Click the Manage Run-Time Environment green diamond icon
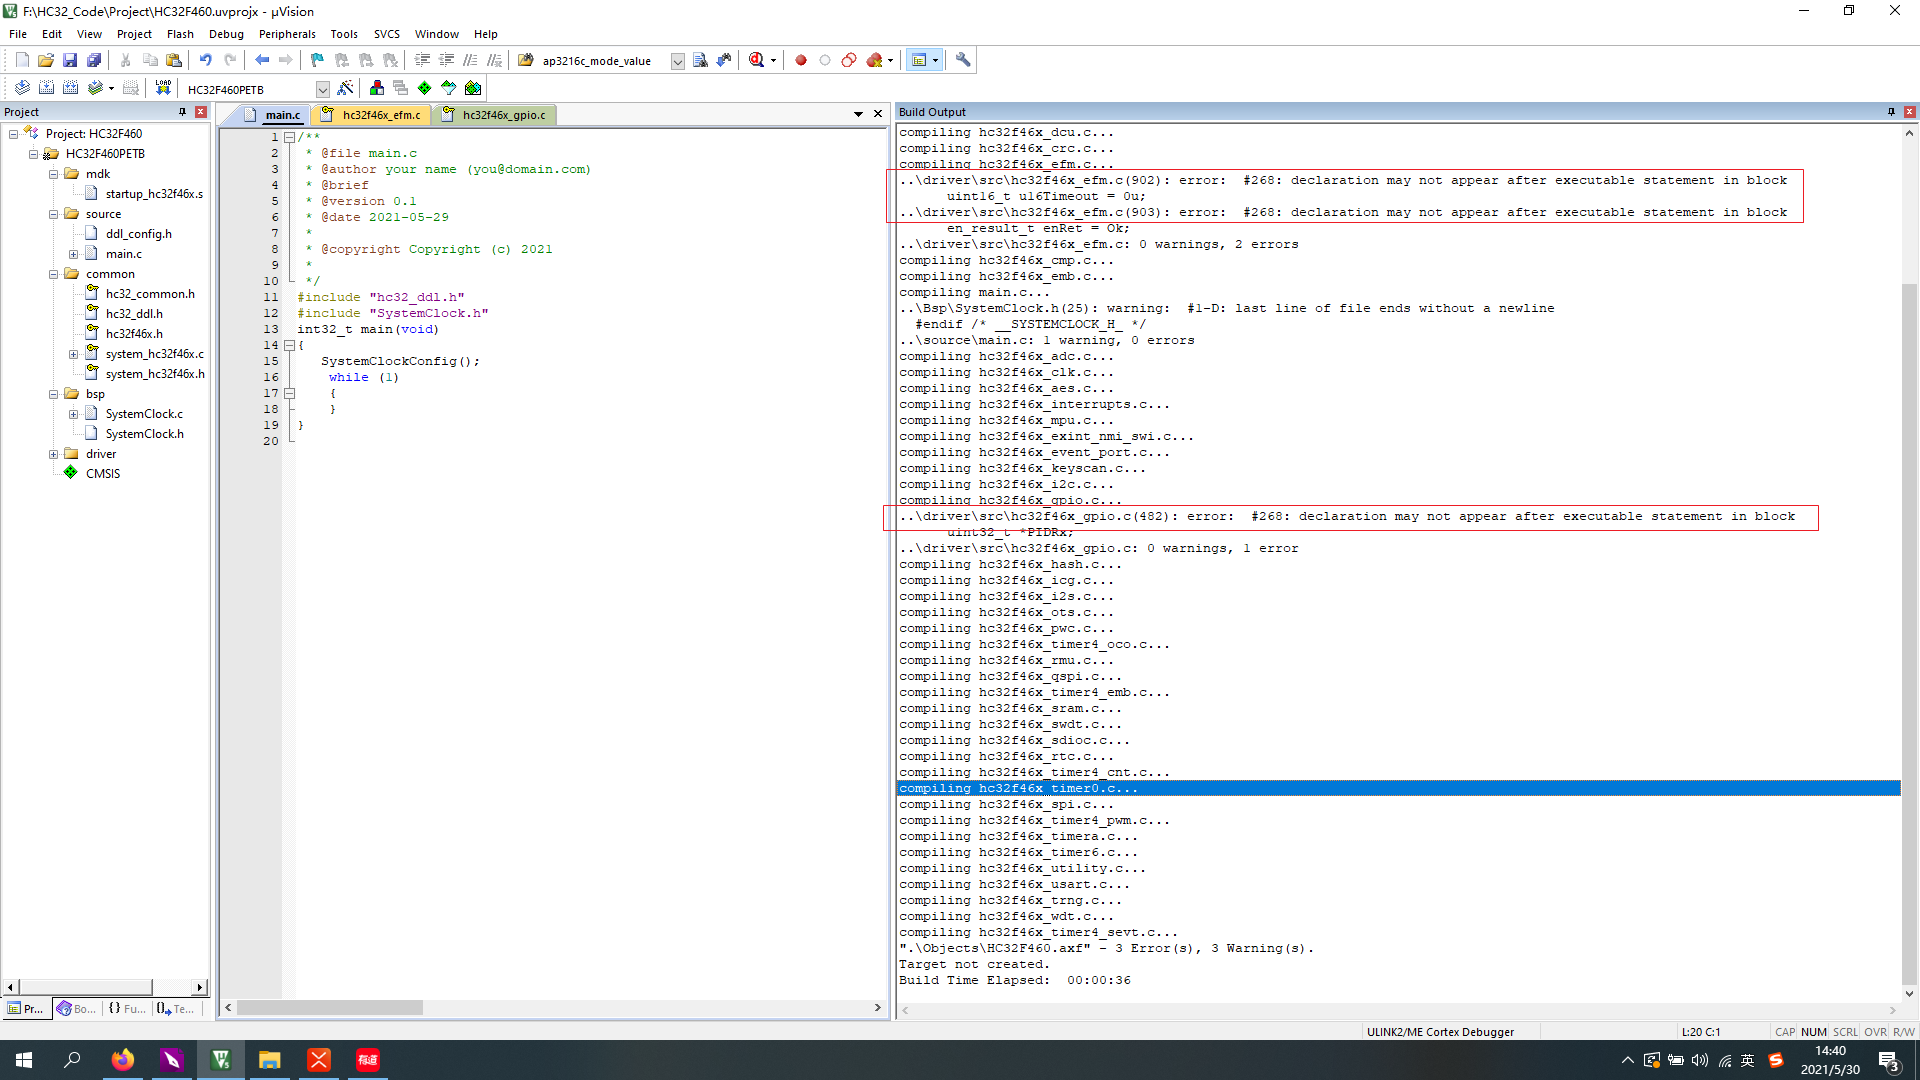1920x1080 pixels. coord(424,88)
